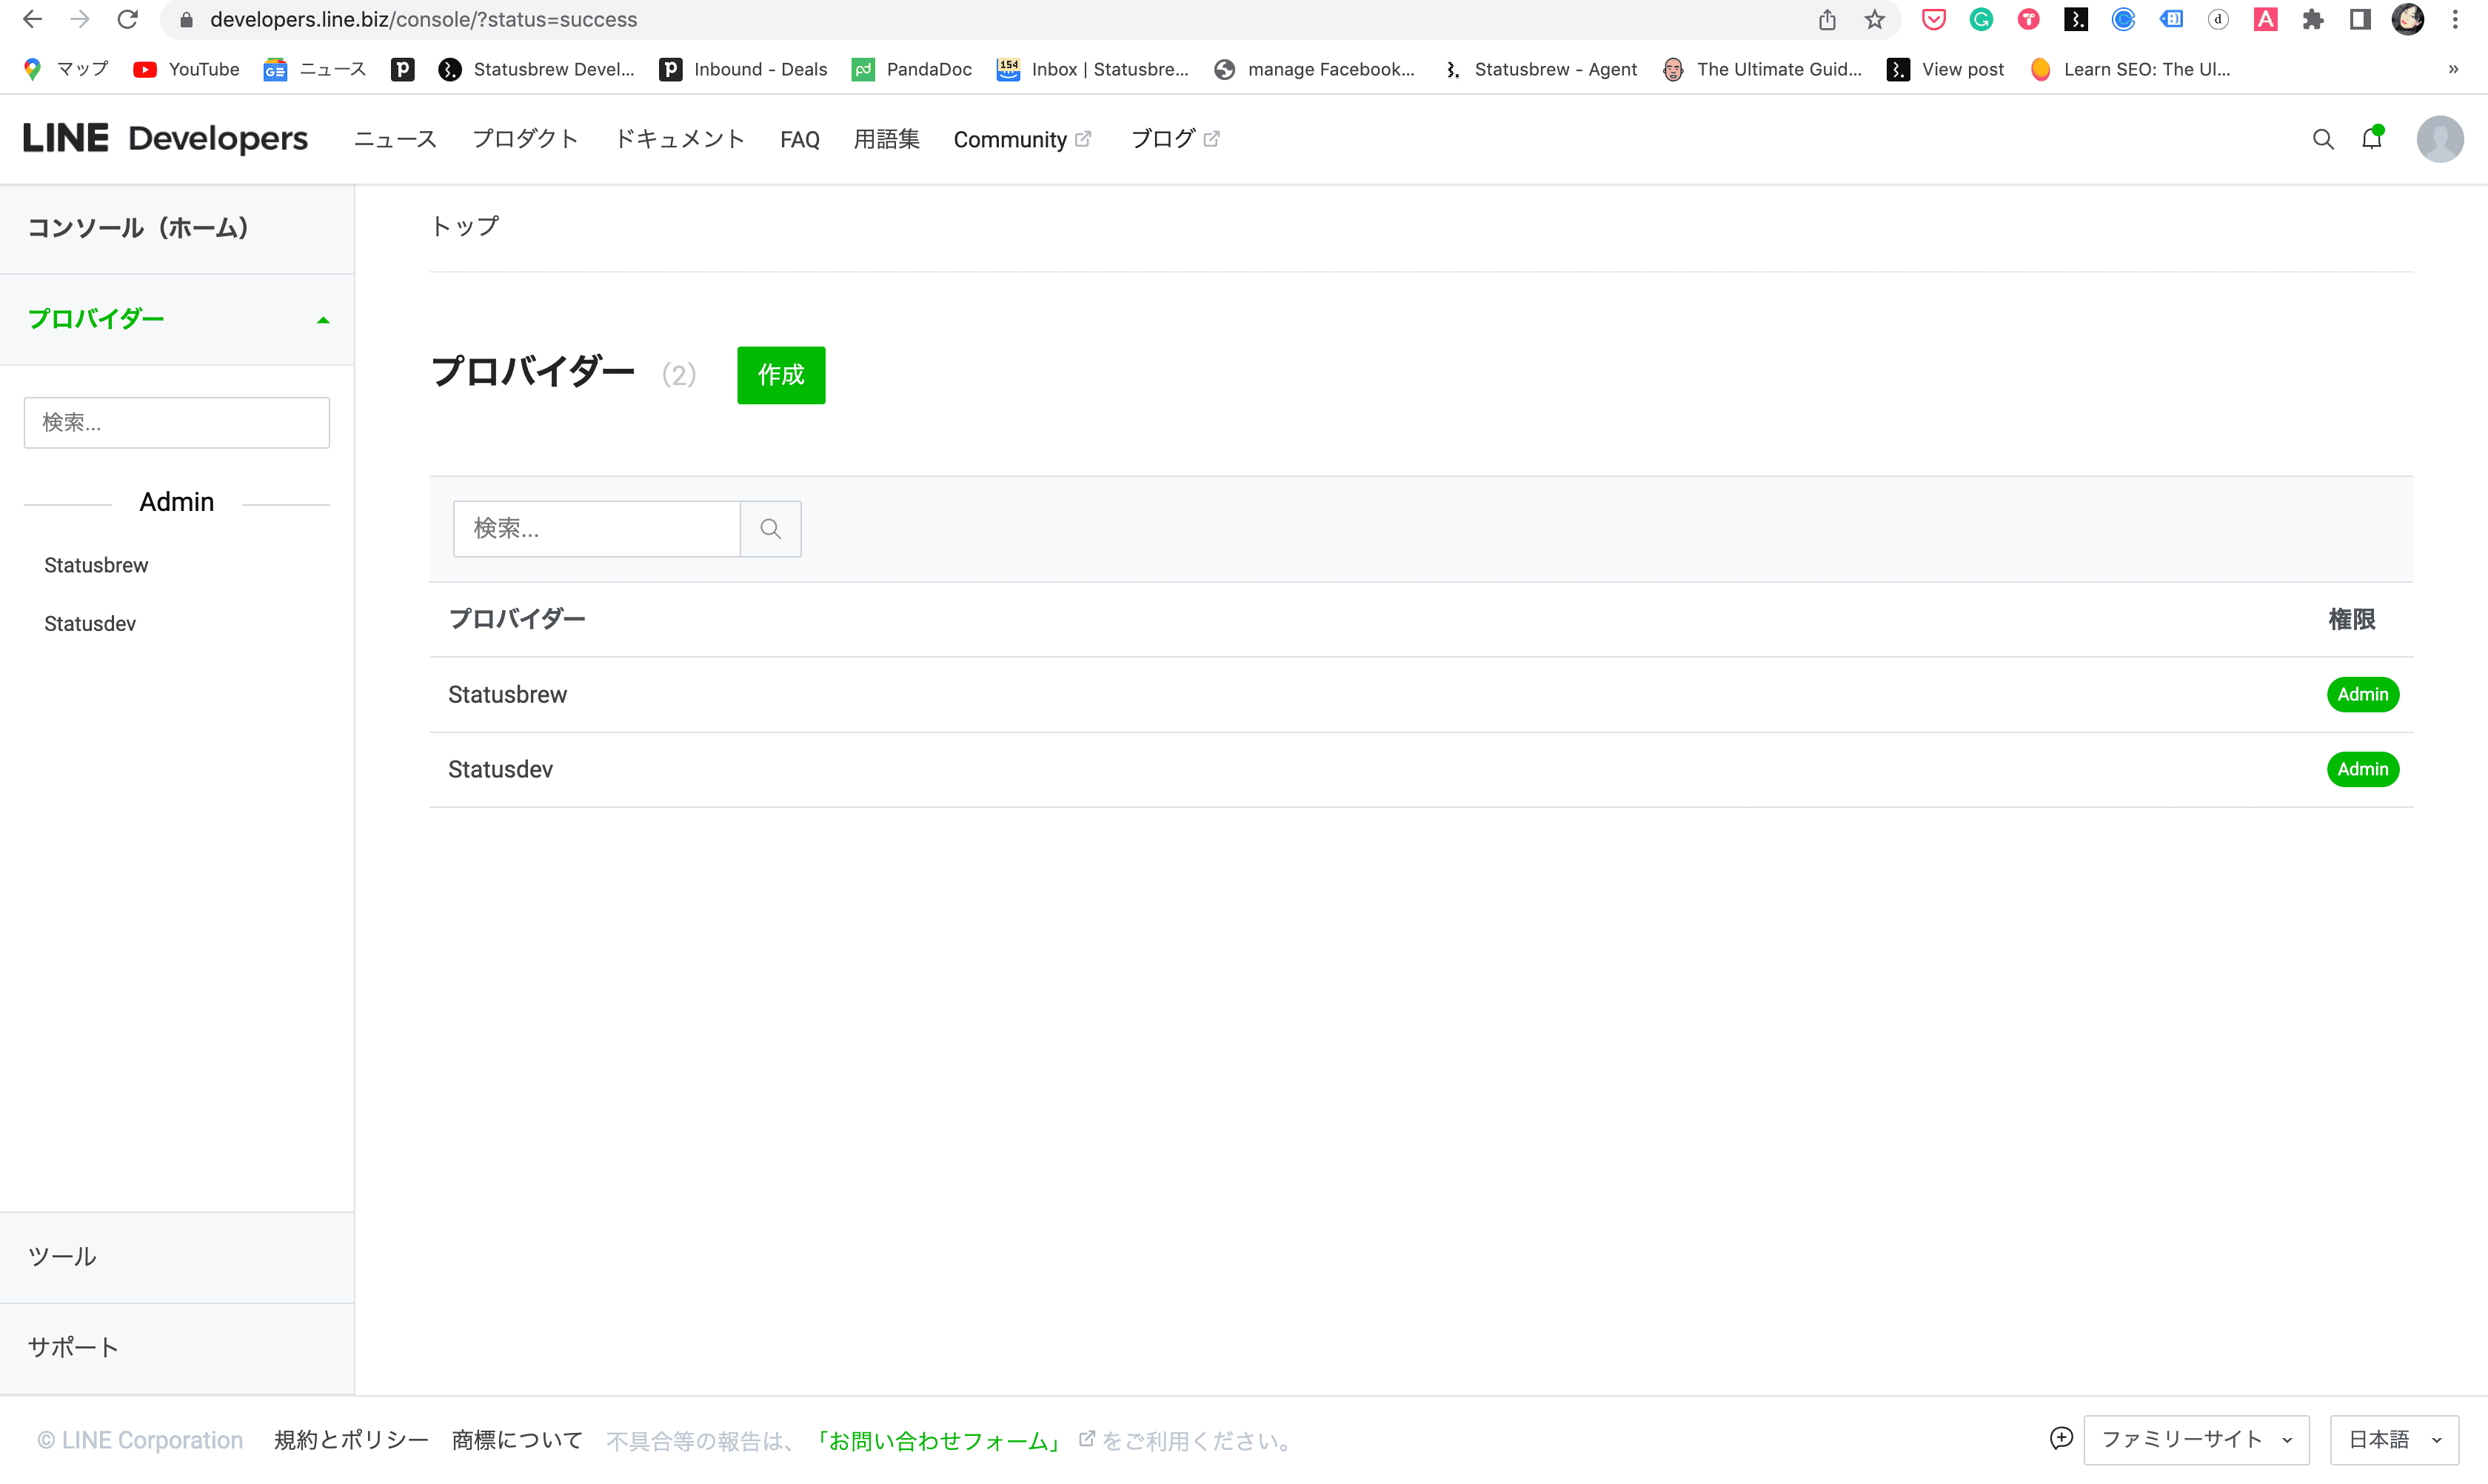Open the ファミリーサイト dropdown
The height and width of the screenshot is (1484, 2488).
coord(2196,1440)
